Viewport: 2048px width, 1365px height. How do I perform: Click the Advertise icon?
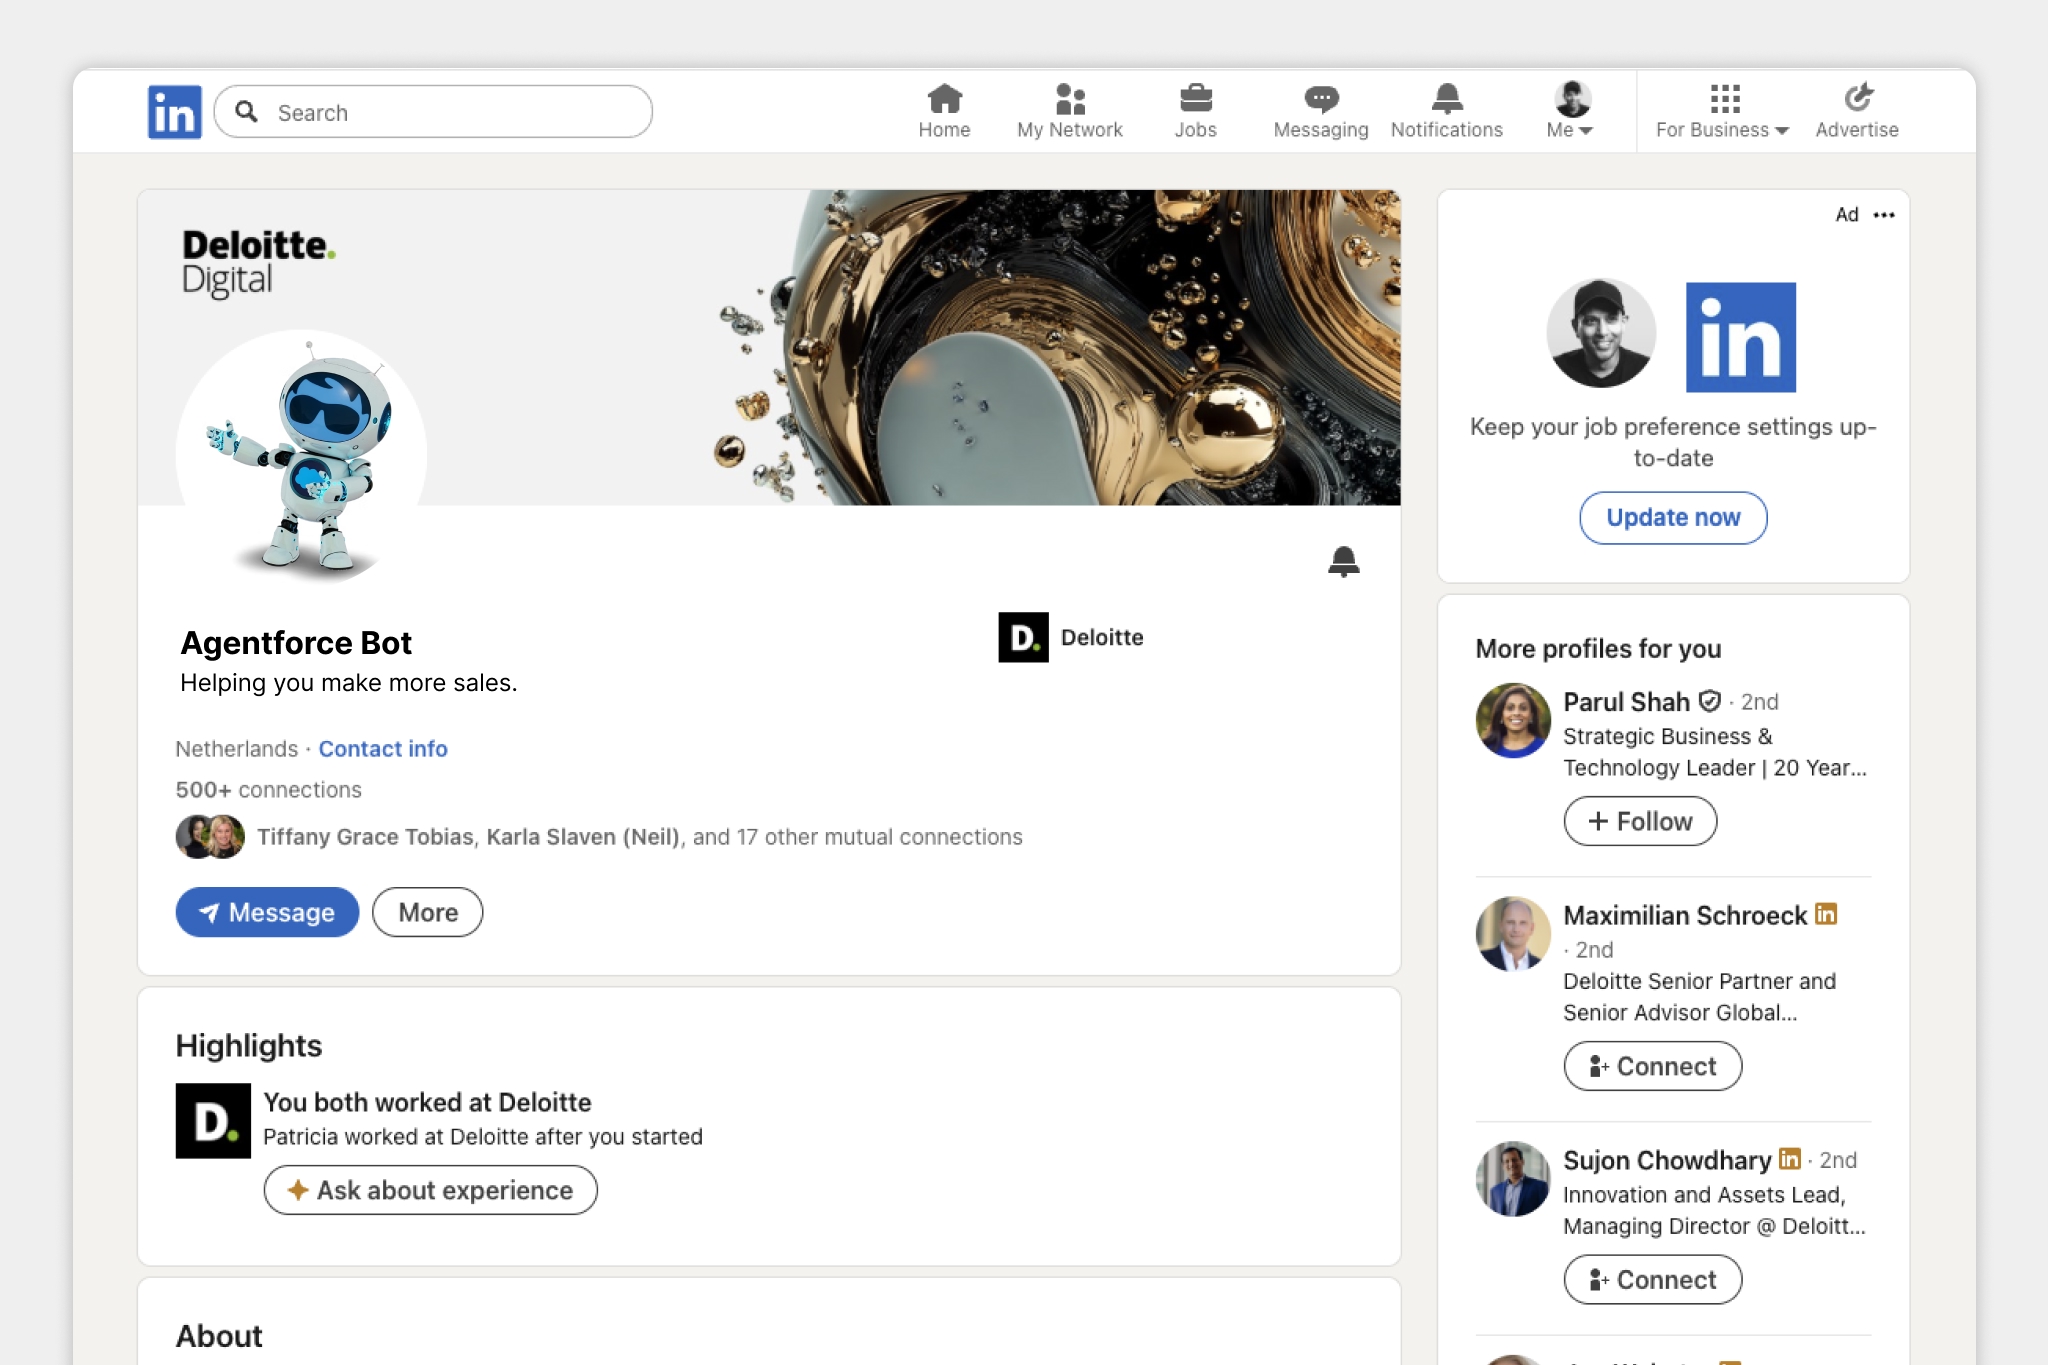click(x=1857, y=99)
